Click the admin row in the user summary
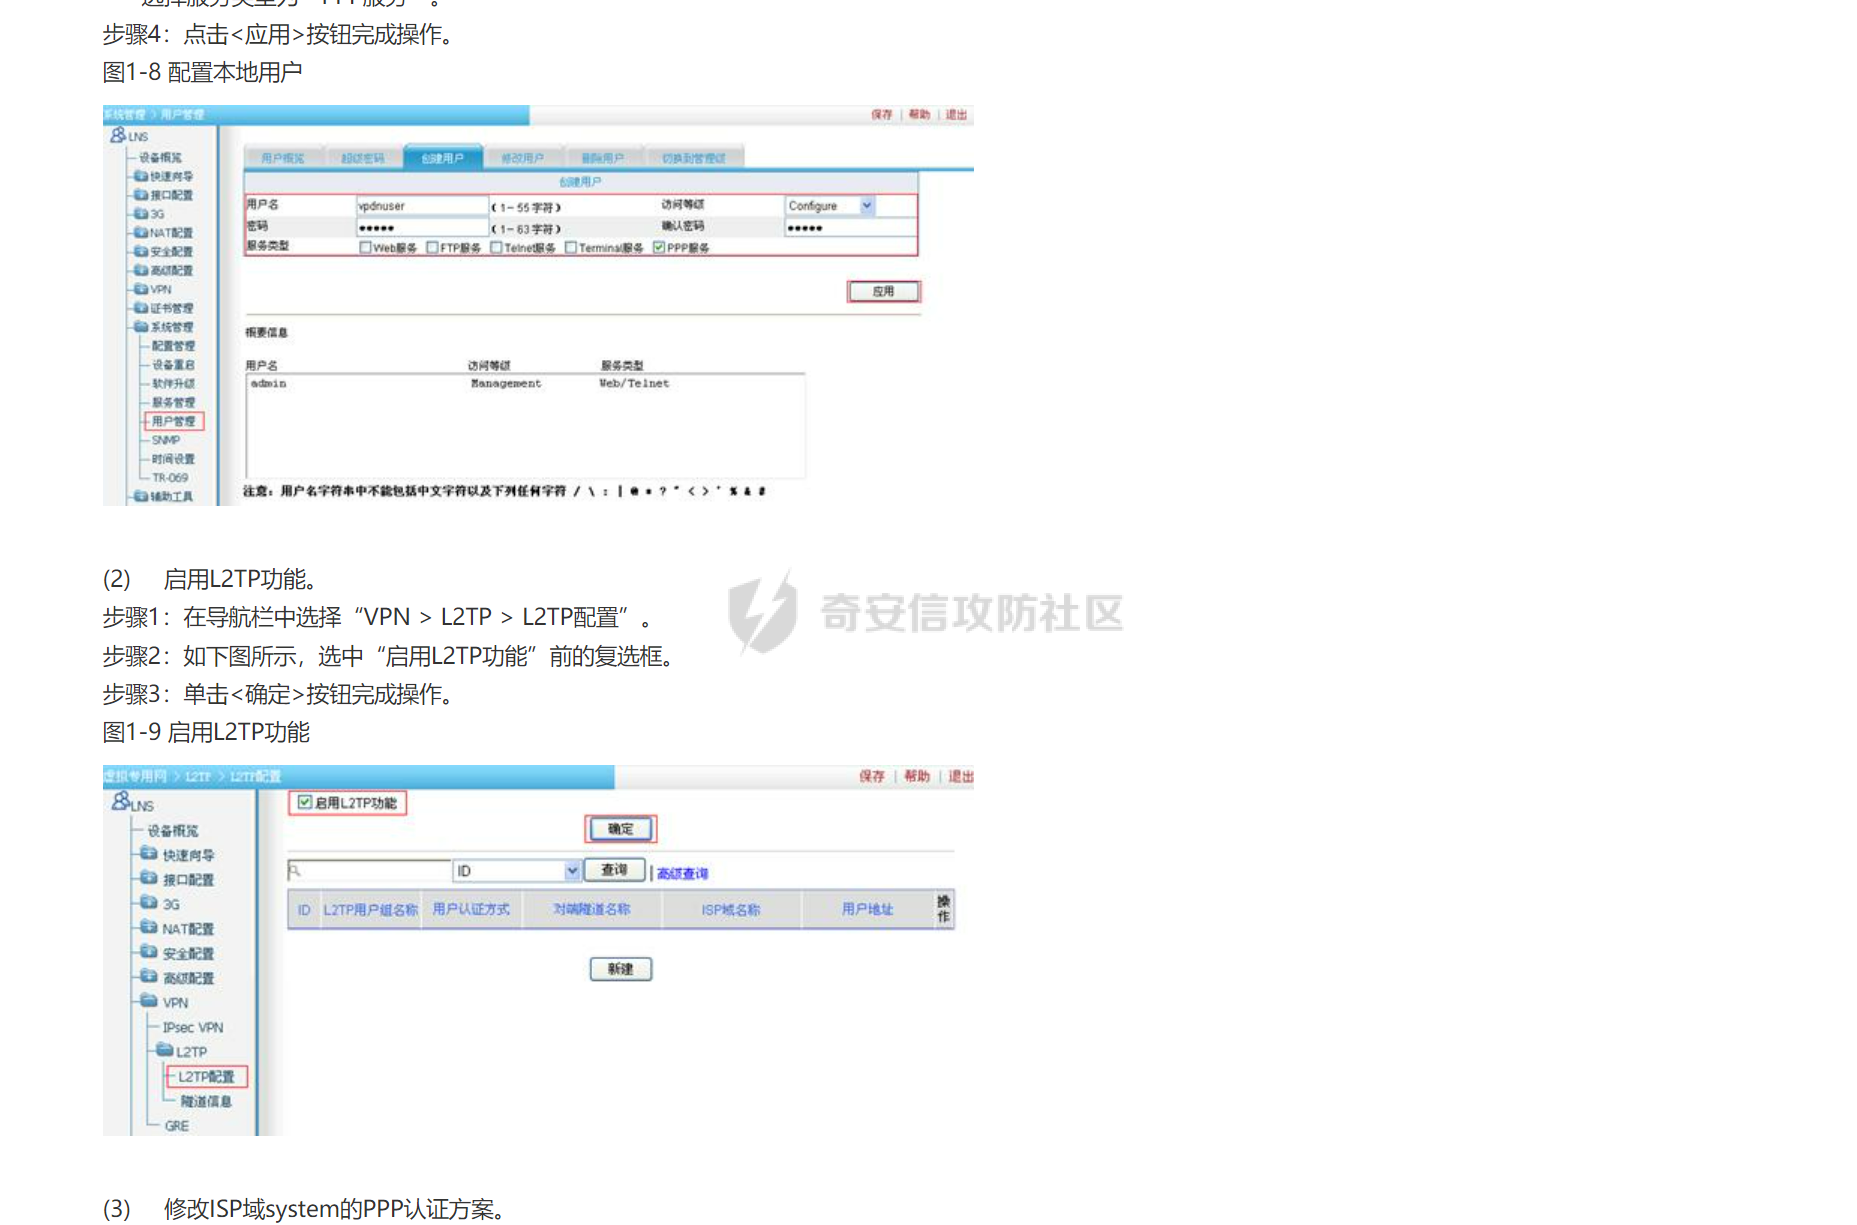 click(525, 383)
